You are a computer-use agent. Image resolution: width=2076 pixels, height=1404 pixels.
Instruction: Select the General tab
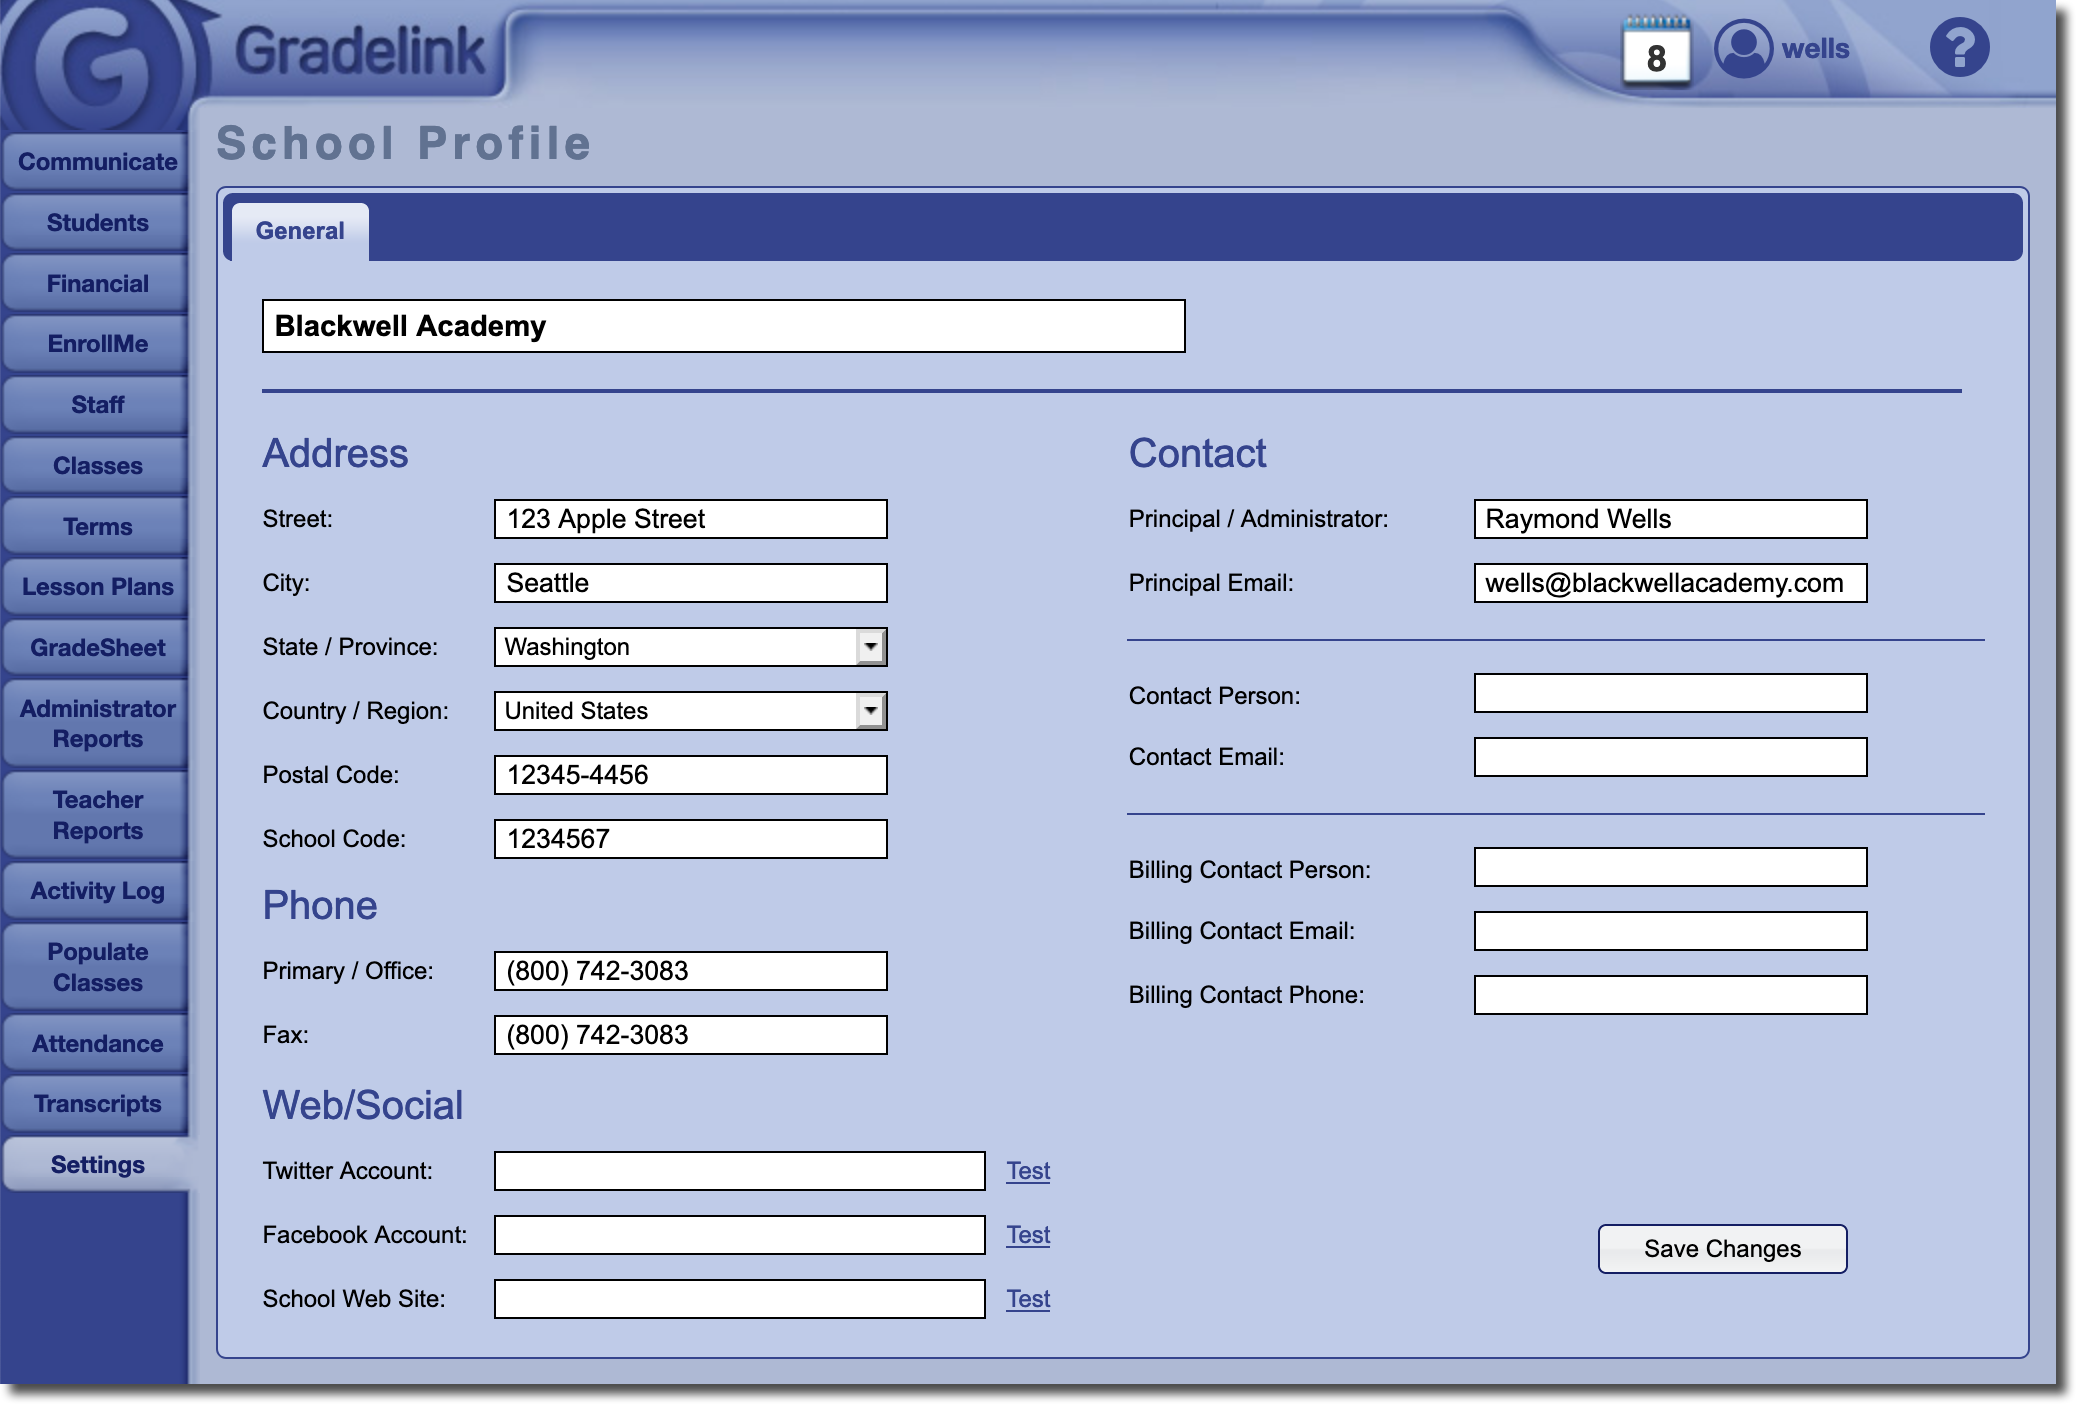click(300, 231)
